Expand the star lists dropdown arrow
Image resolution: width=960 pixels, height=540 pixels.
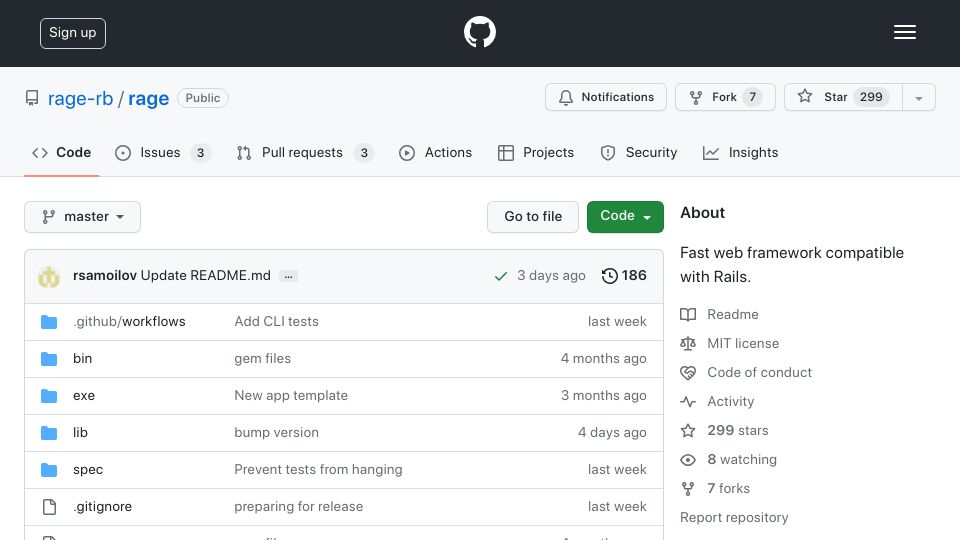[918, 97]
